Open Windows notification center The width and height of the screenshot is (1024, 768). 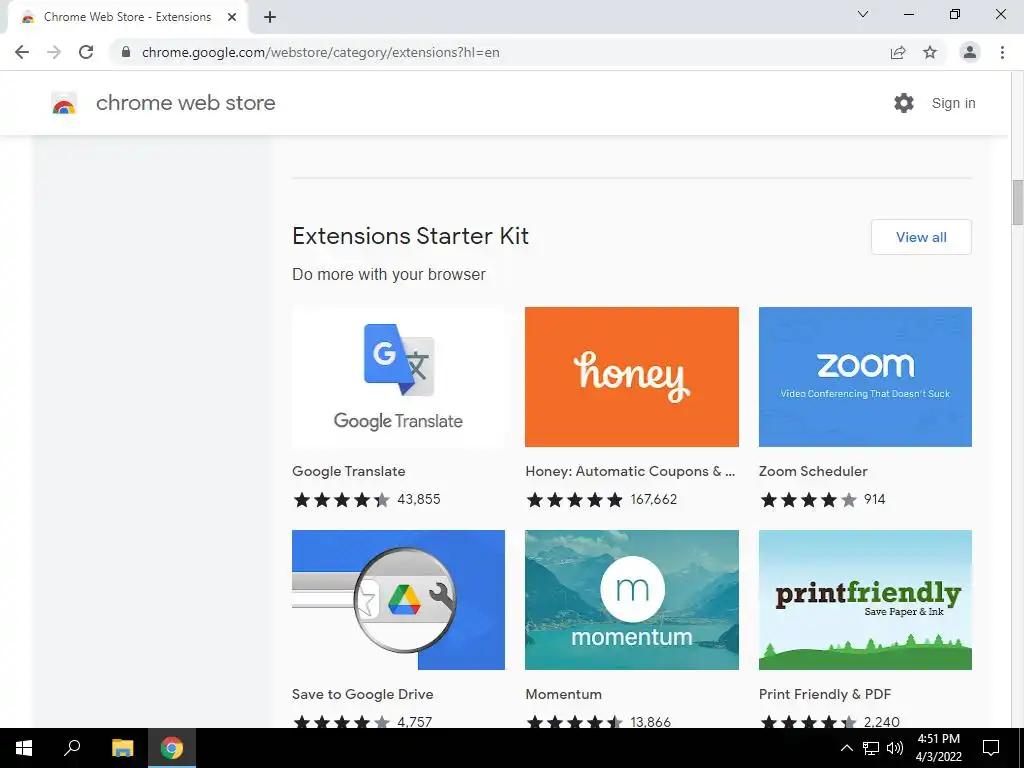point(991,748)
